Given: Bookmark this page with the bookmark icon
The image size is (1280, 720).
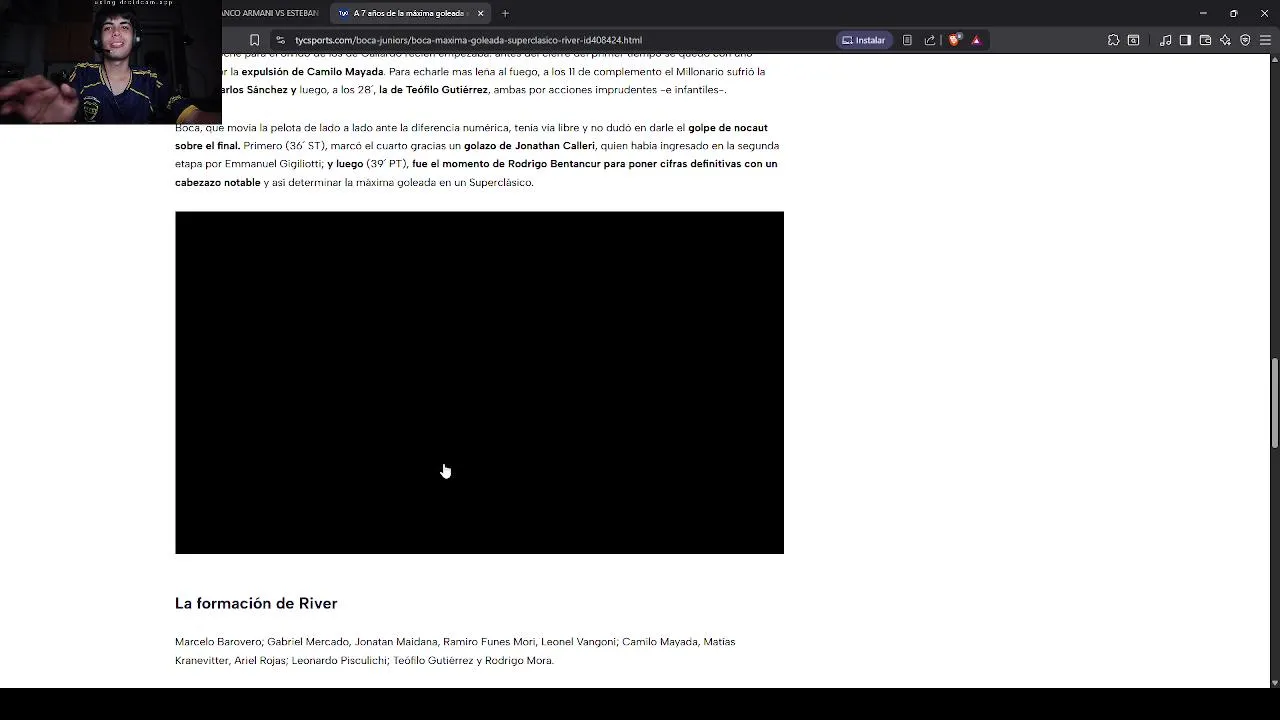Looking at the screenshot, I should click(x=254, y=40).
